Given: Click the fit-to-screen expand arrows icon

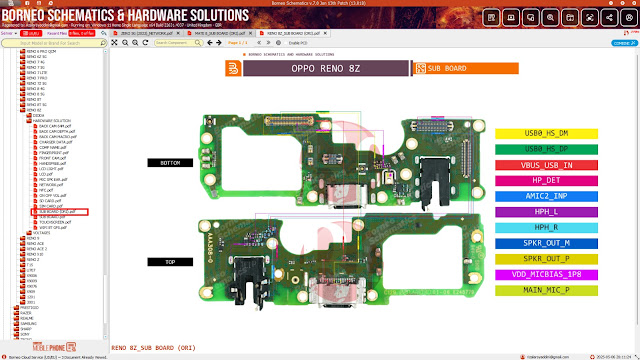Looking at the screenshot, I should click(x=115, y=43).
